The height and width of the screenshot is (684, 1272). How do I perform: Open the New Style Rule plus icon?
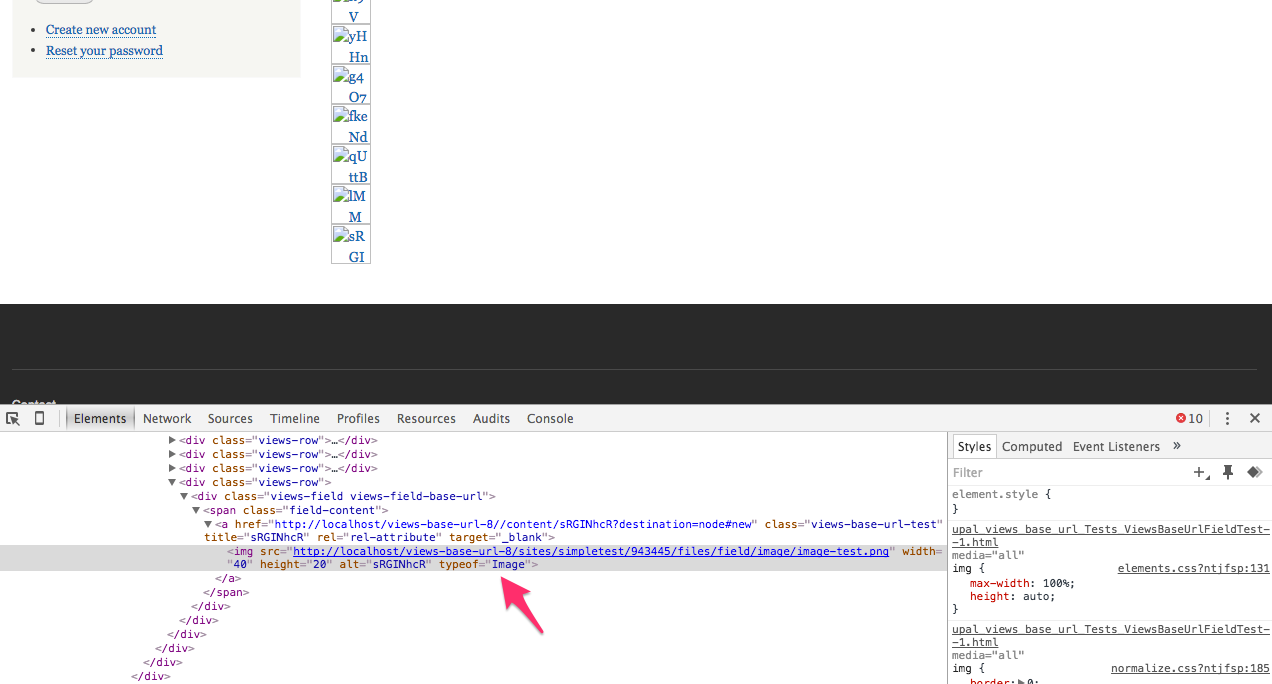1200,472
